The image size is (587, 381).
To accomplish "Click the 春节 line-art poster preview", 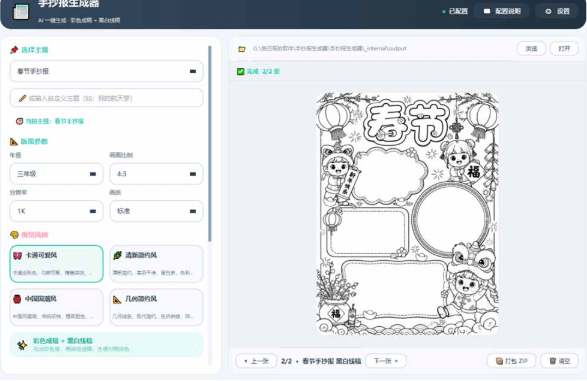I will [407, 213].
